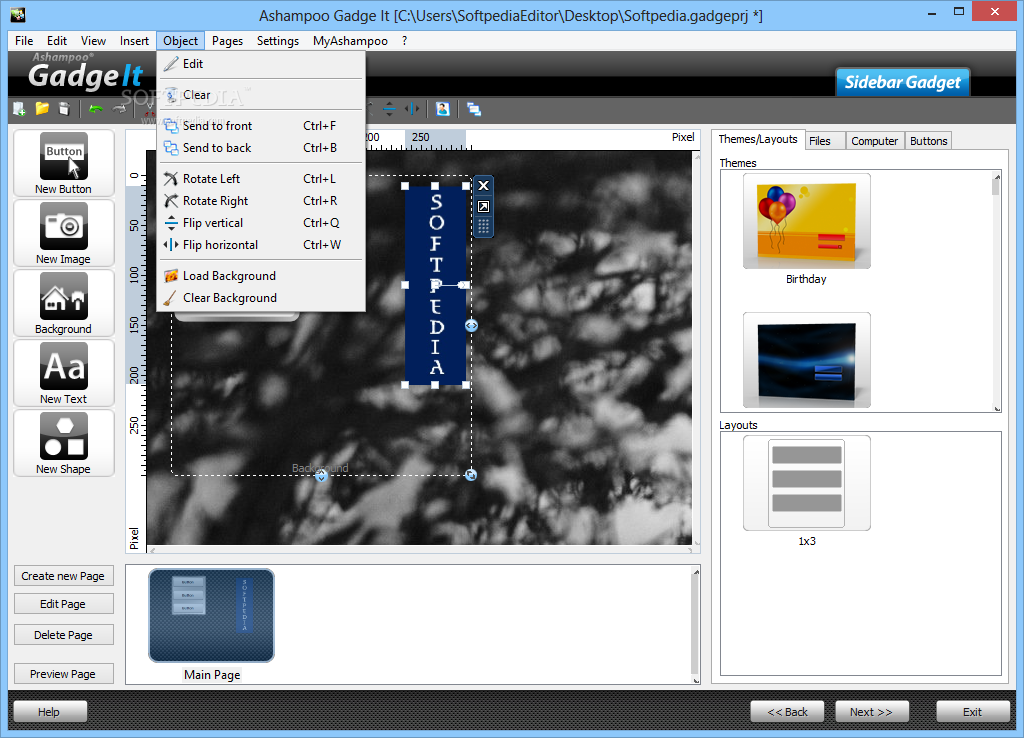The height and width of the screenshot is (738, 1024).
Task: Click the Preview Page button
Action: pos(63,674)
